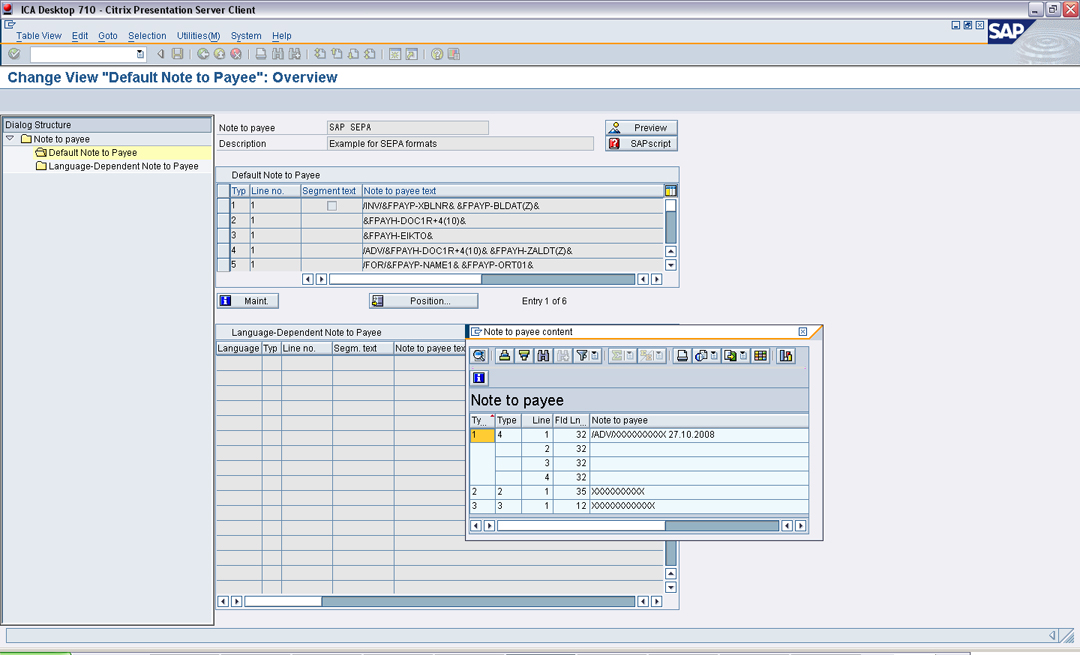Open the command field dropdown

140,54
